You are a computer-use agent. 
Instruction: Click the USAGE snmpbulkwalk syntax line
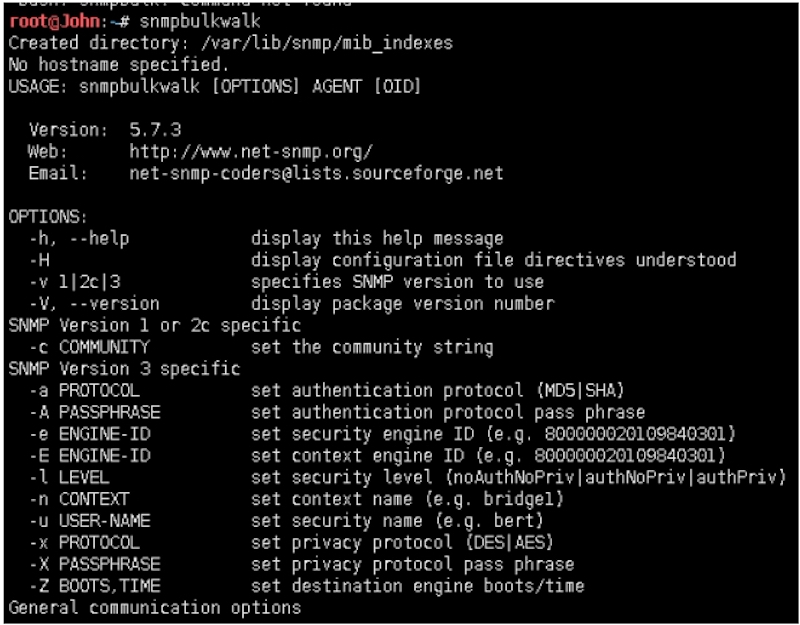point(215,86)
